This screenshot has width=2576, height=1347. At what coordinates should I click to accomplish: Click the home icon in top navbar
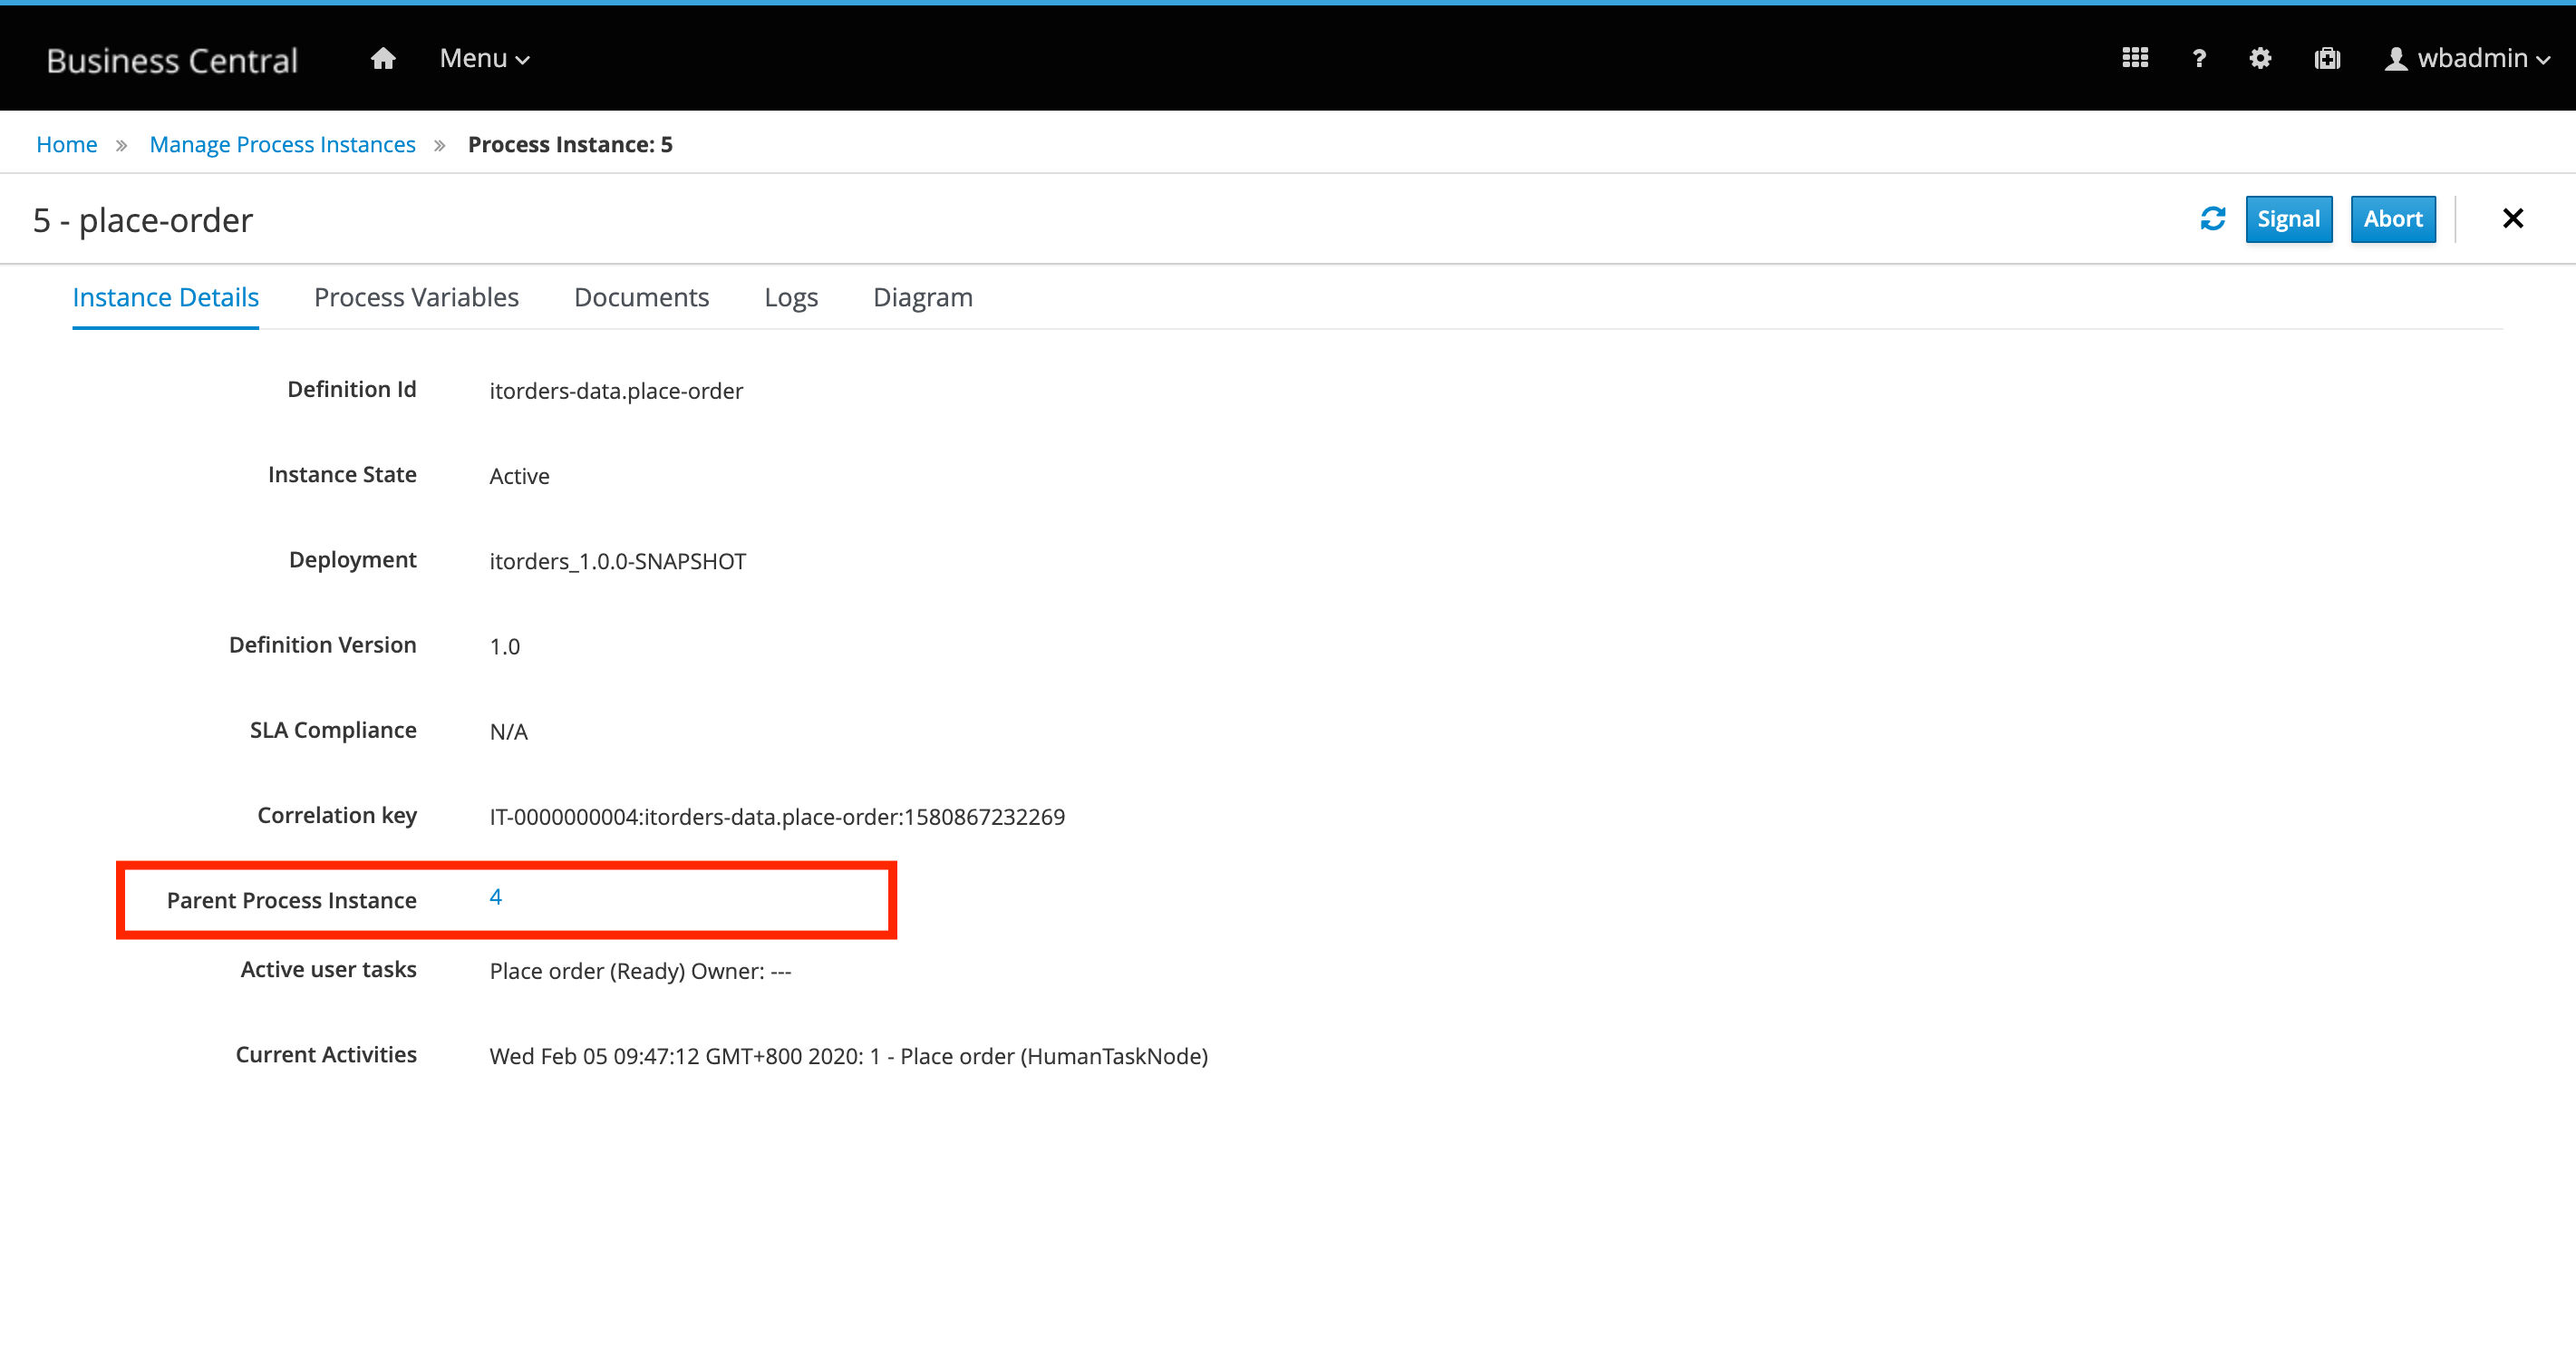383,59
